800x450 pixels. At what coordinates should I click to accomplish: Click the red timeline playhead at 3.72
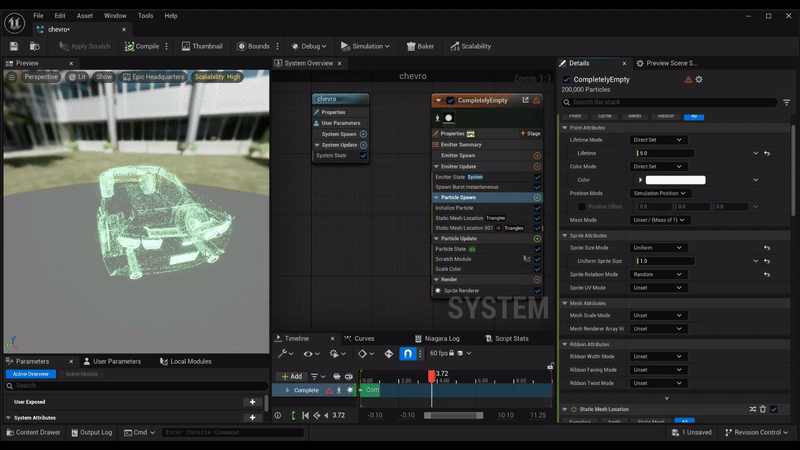[x=432, y=376]
